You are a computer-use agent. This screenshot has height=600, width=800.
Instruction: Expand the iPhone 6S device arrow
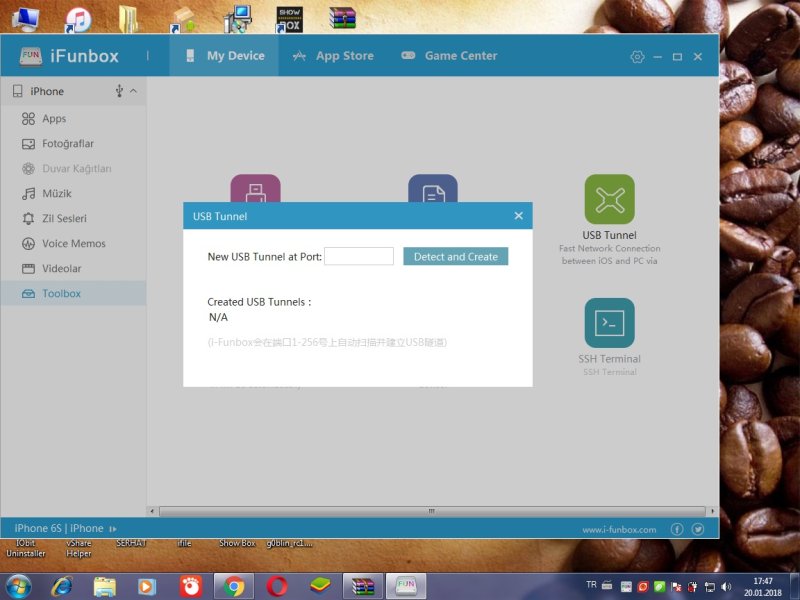[x=113, y=528]
